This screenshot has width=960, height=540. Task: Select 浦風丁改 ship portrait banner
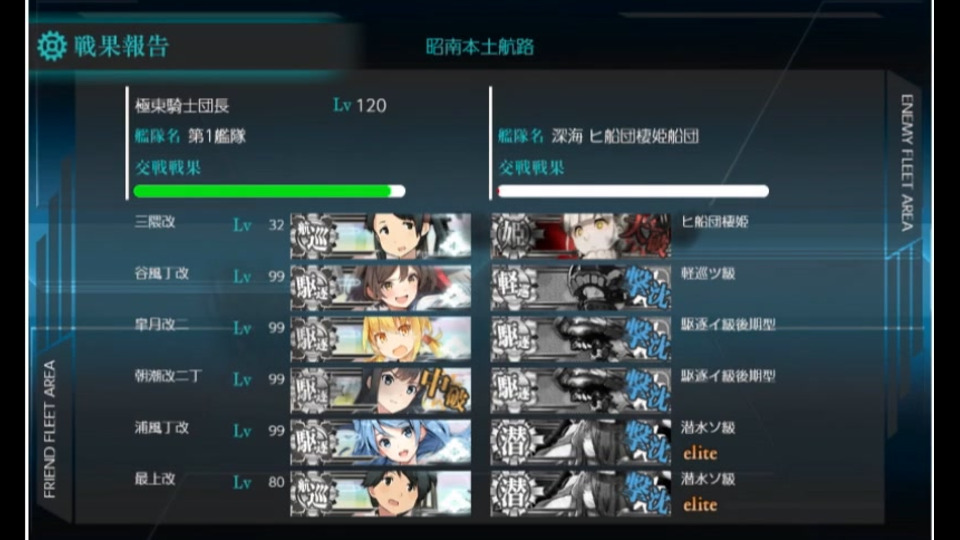tap(381, 441)
